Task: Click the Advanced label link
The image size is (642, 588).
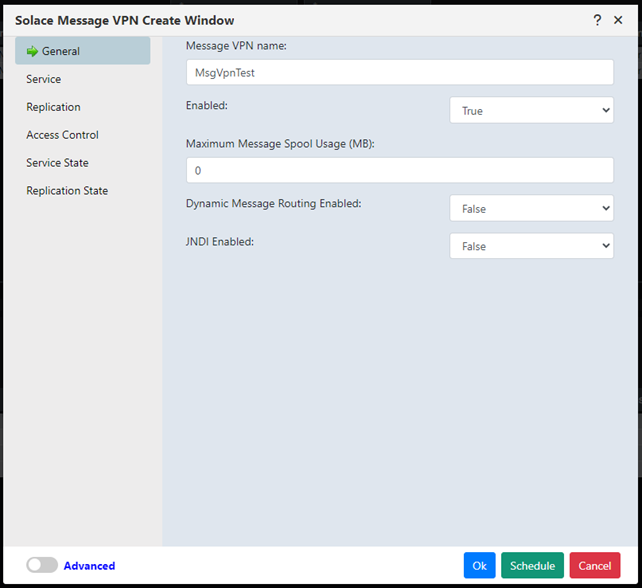Action: 89,565
